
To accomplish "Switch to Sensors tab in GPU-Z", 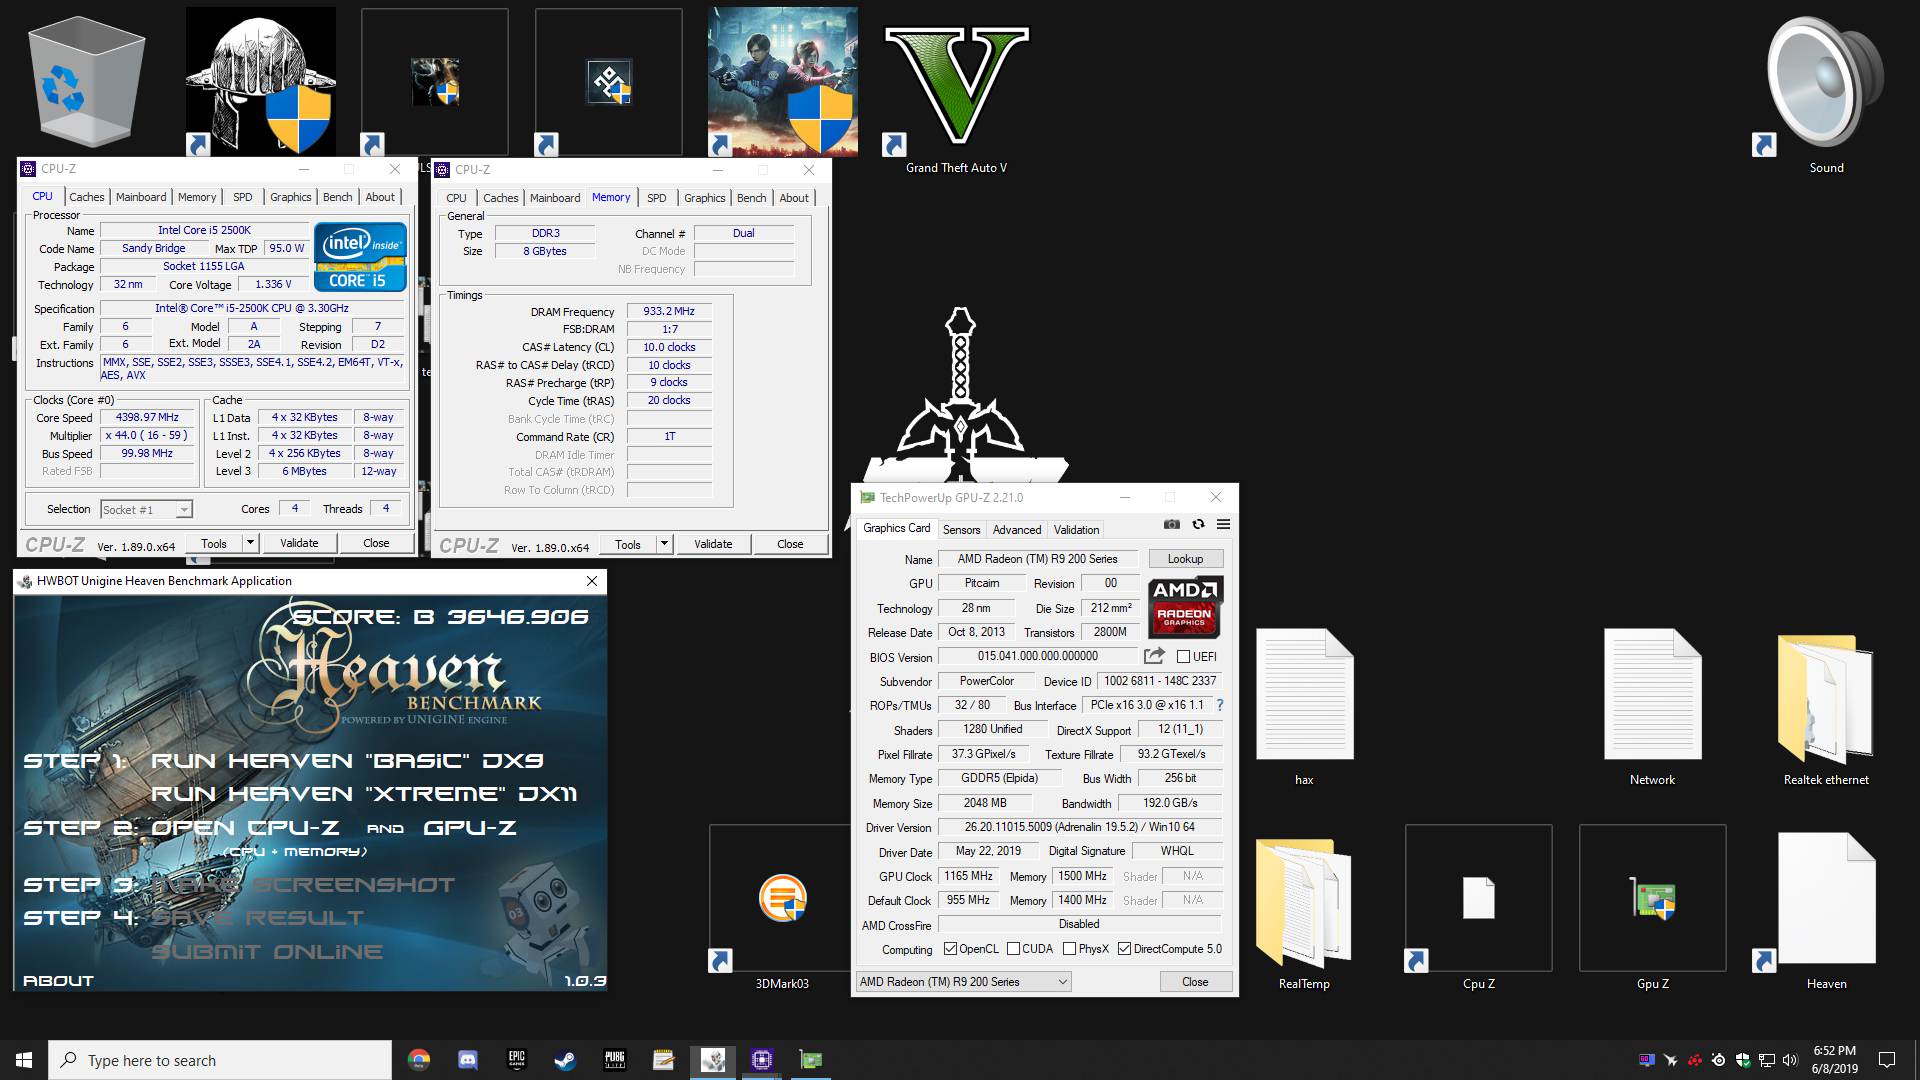I will click(961, 530).
